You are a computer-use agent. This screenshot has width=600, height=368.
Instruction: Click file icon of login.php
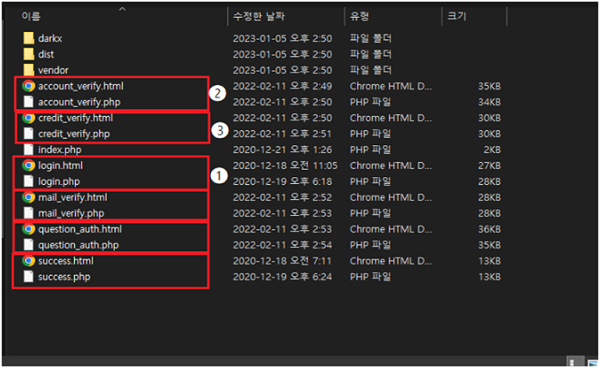(x=28, y=181)
